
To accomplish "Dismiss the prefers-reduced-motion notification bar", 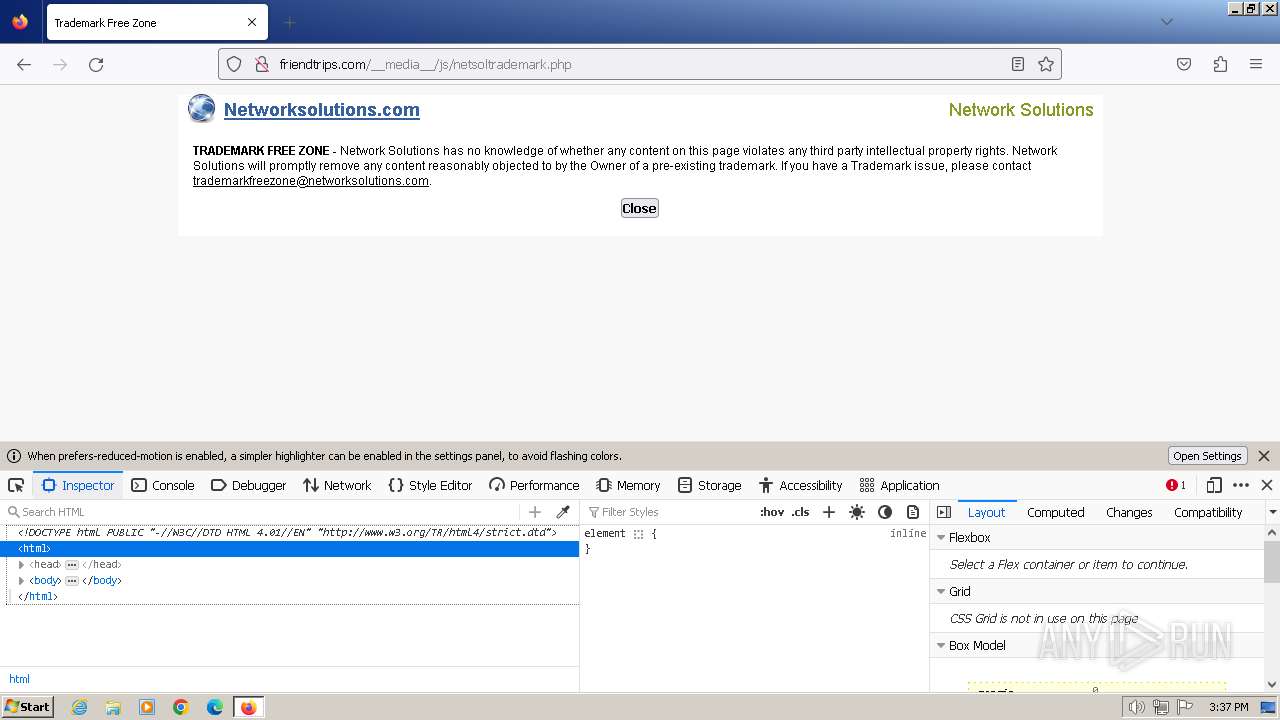I will pos(1264,456).
